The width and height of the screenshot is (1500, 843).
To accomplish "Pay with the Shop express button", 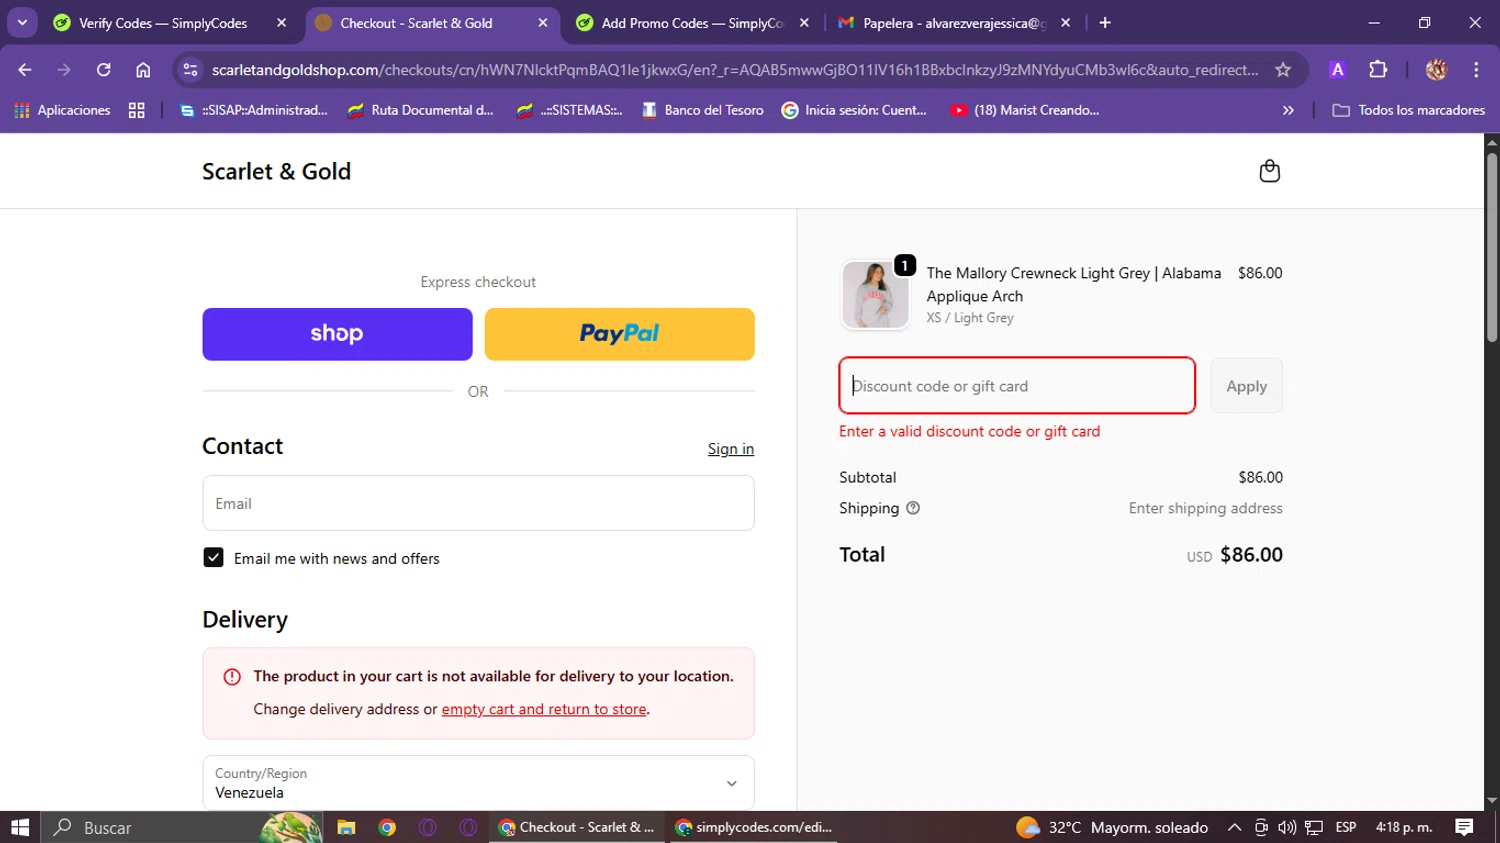I will [x=337, y=334].
